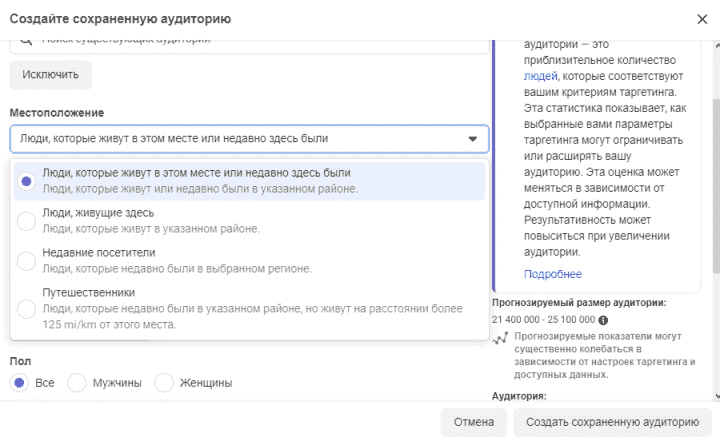Click the audience size info icon
Image resolution: width=720 pixels, height=441 pixels.
(x=603, y=320)
